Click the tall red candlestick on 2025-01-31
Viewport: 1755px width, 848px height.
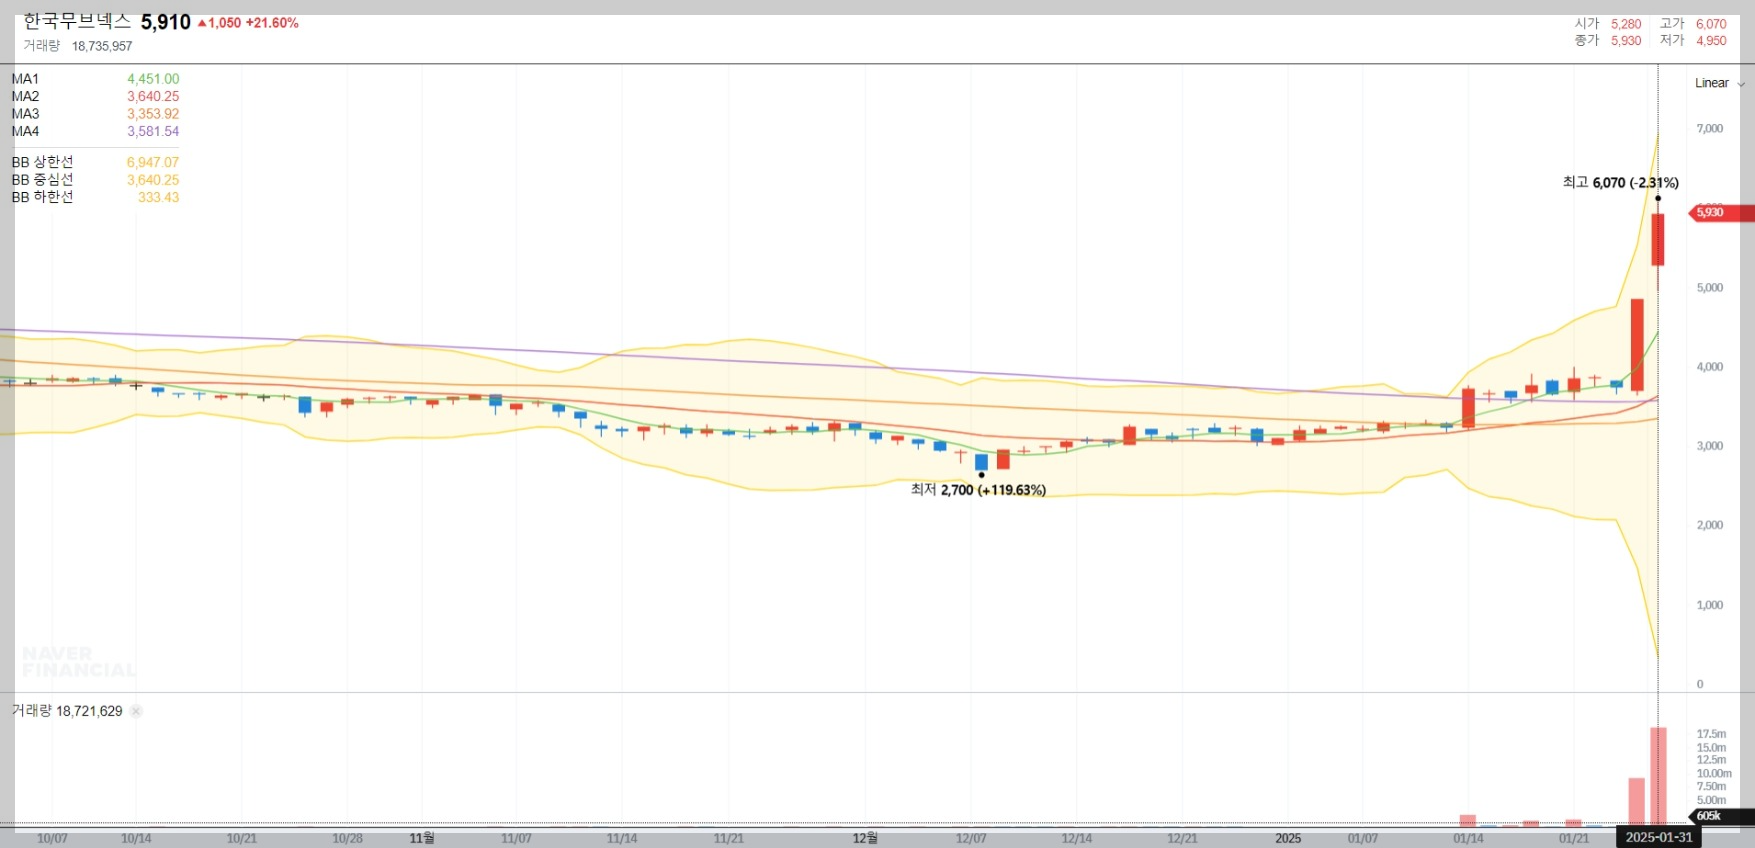coord(1658,240)
